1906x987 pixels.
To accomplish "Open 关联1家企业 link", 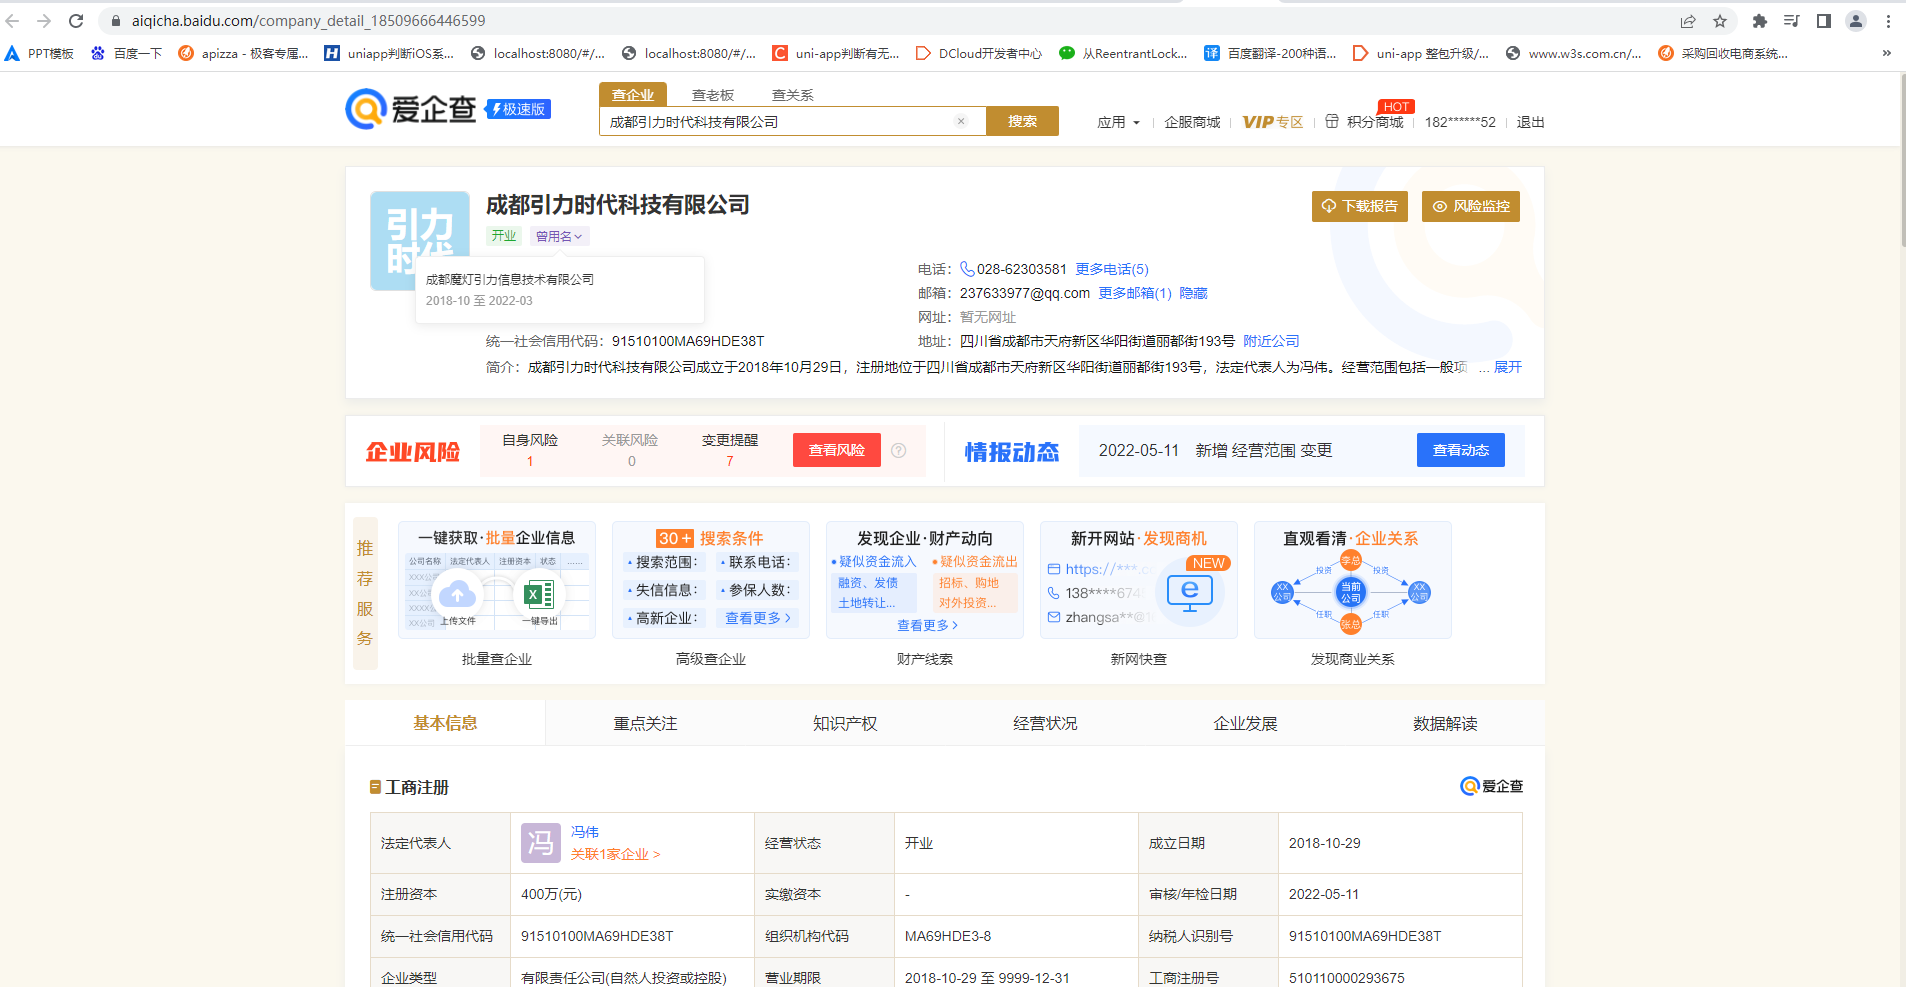I will [616, 854].
